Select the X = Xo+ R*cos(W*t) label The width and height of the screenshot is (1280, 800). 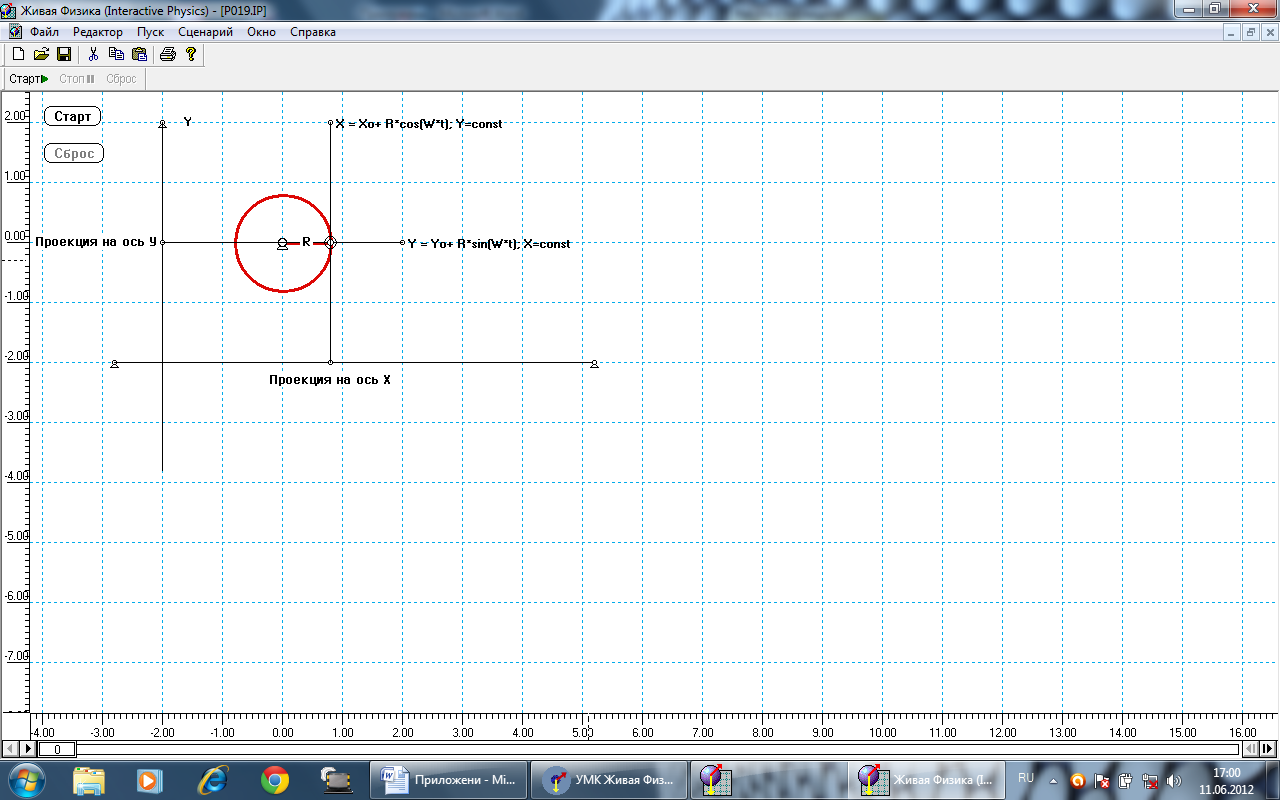[x=419, y=124]
